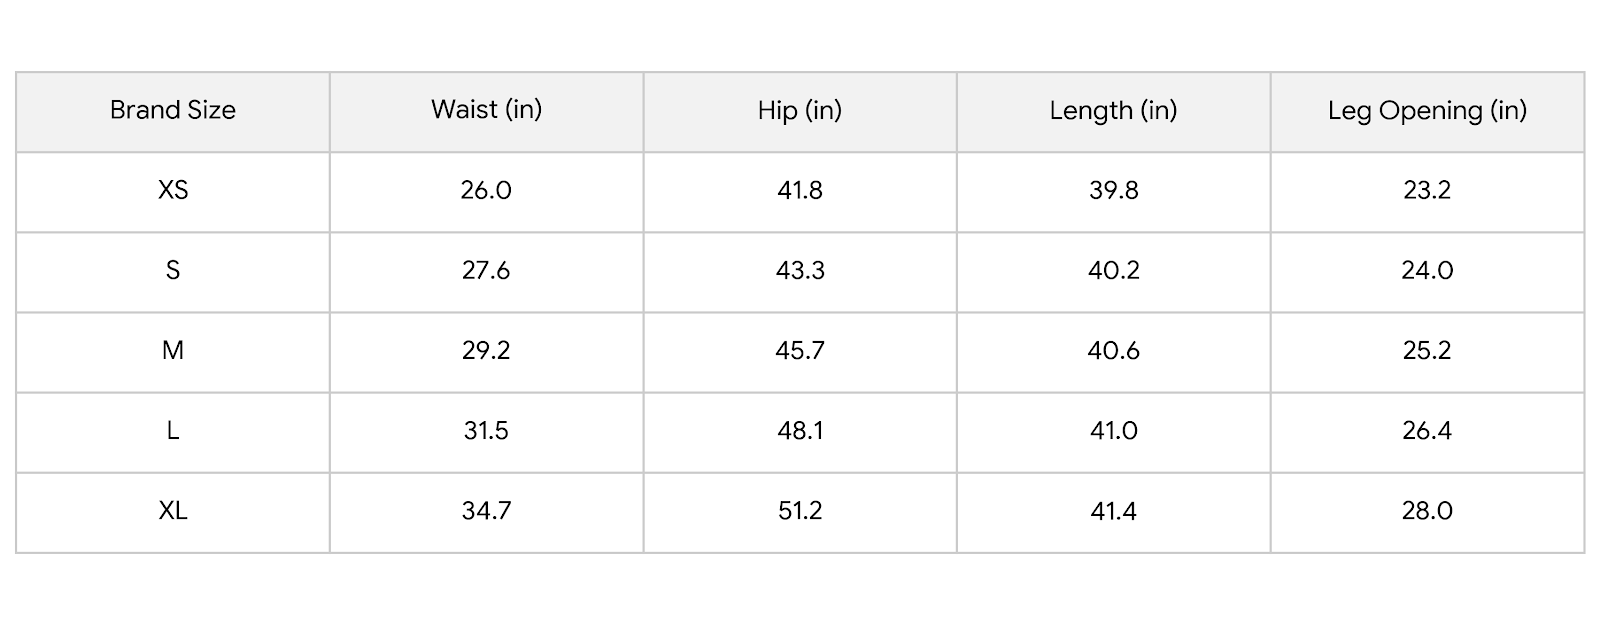This screenshot has height=625, width=1600.
Task: Select the Waist (in) header cell
Action: coord(486,110)
